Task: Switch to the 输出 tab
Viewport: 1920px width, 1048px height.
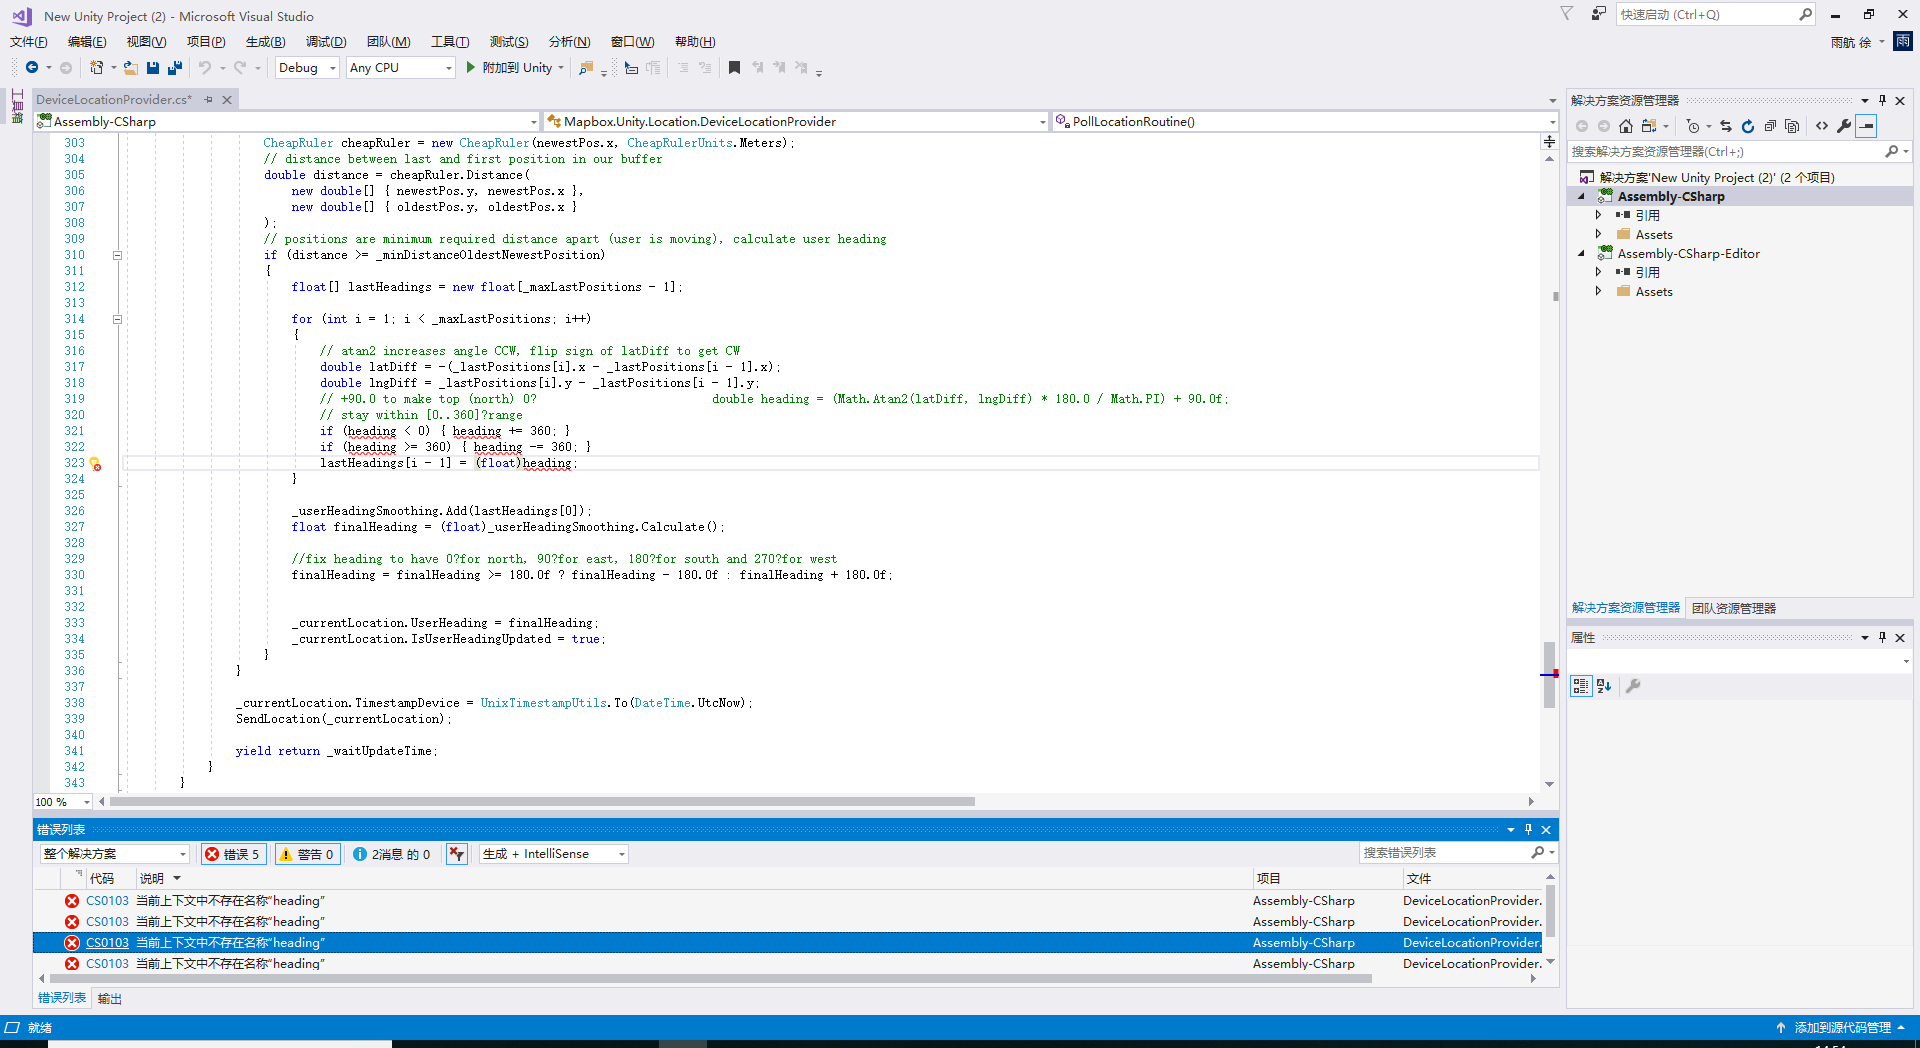Action: (x=110, y=999)
